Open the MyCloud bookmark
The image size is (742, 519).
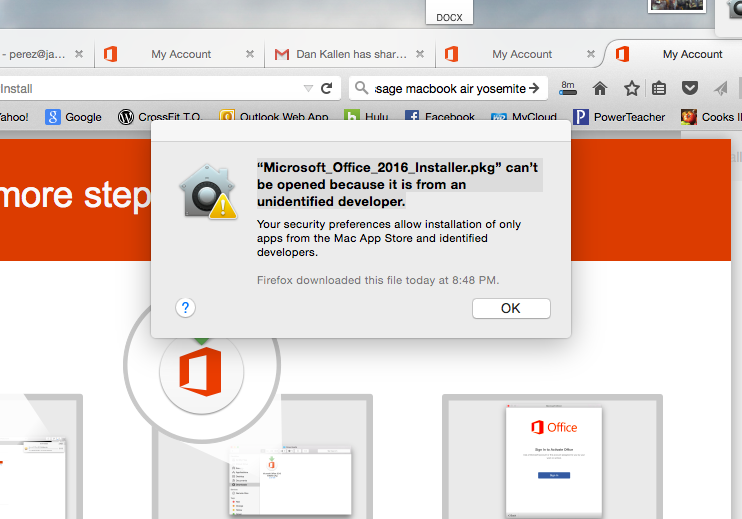[524, 117]
